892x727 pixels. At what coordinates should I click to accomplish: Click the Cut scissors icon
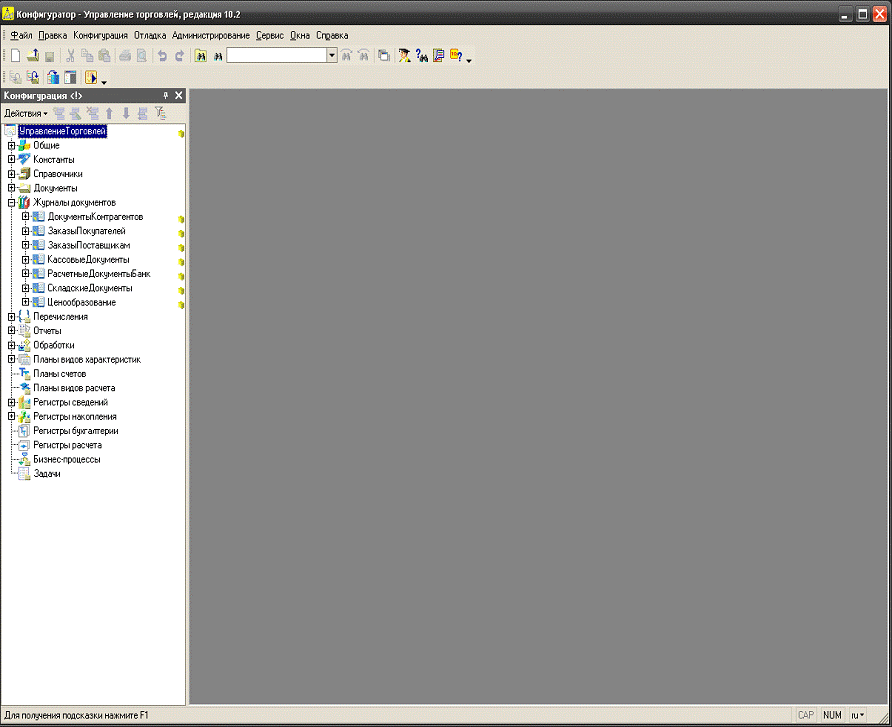[x=70, y=55]
